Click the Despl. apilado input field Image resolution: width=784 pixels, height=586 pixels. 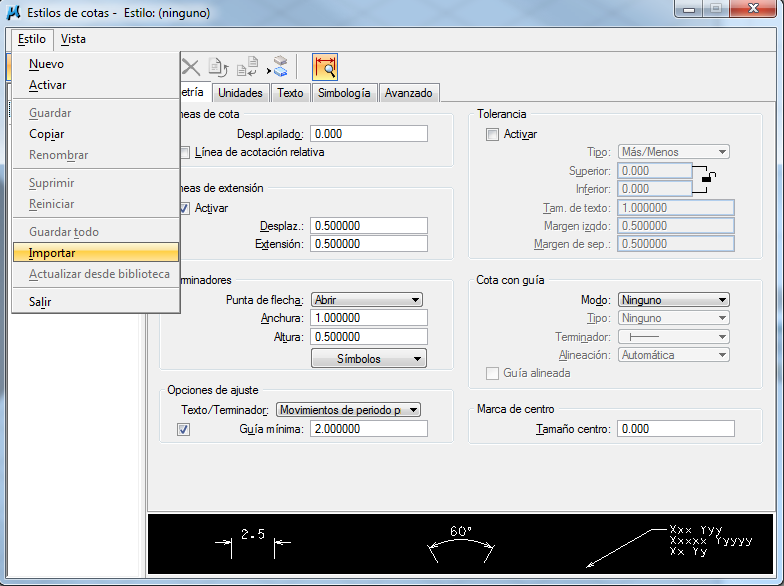click(x=369, y=134)
